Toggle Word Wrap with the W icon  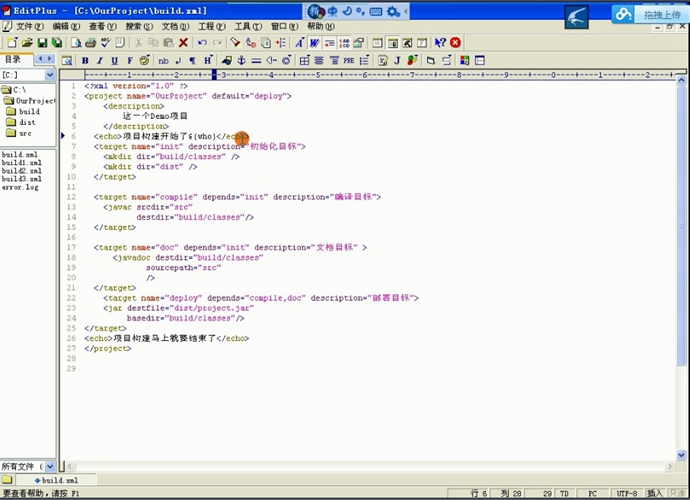314,43
